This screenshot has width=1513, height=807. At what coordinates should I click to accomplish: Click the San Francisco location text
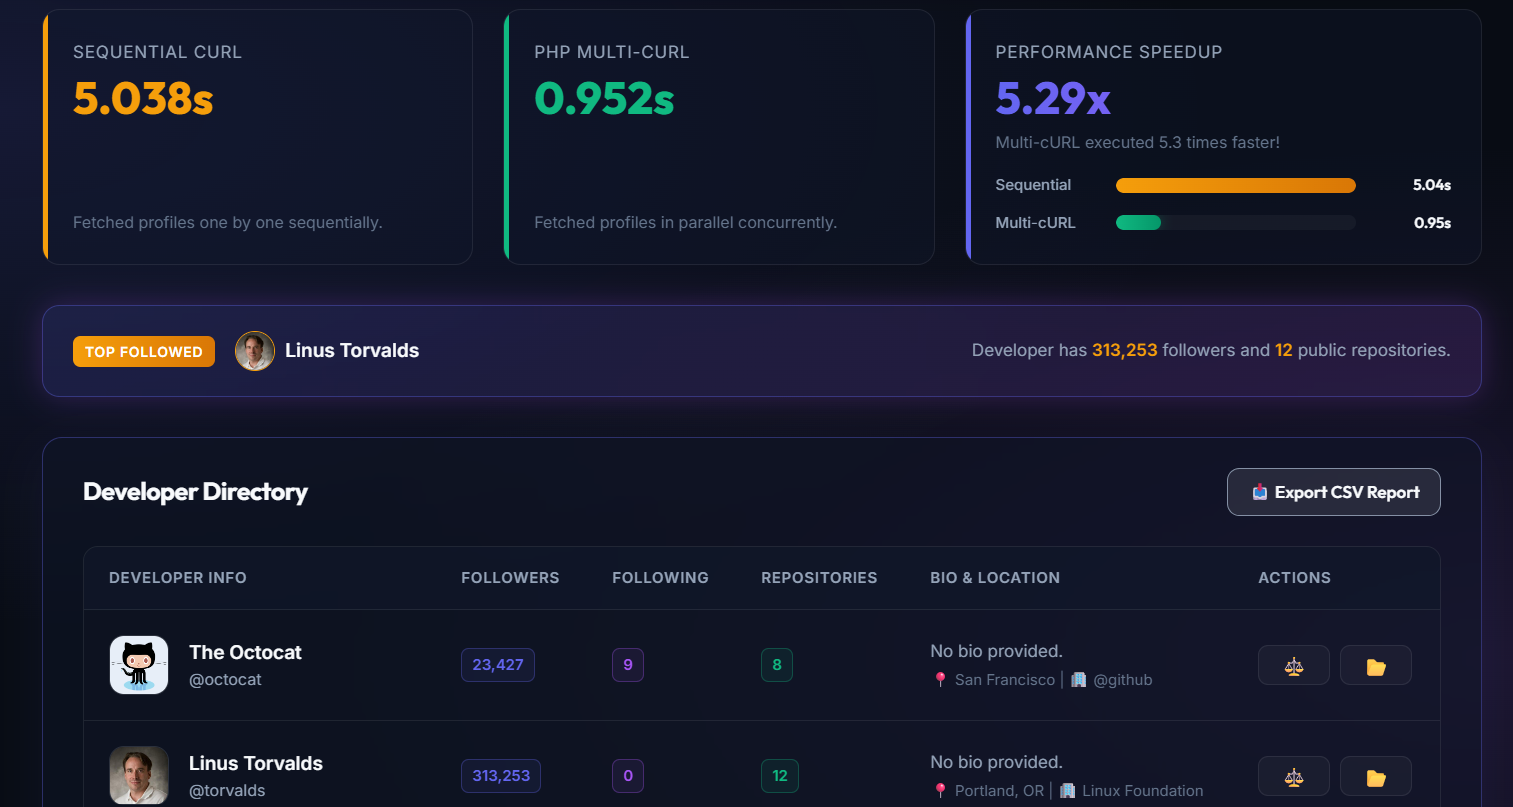coord(1005,680)
